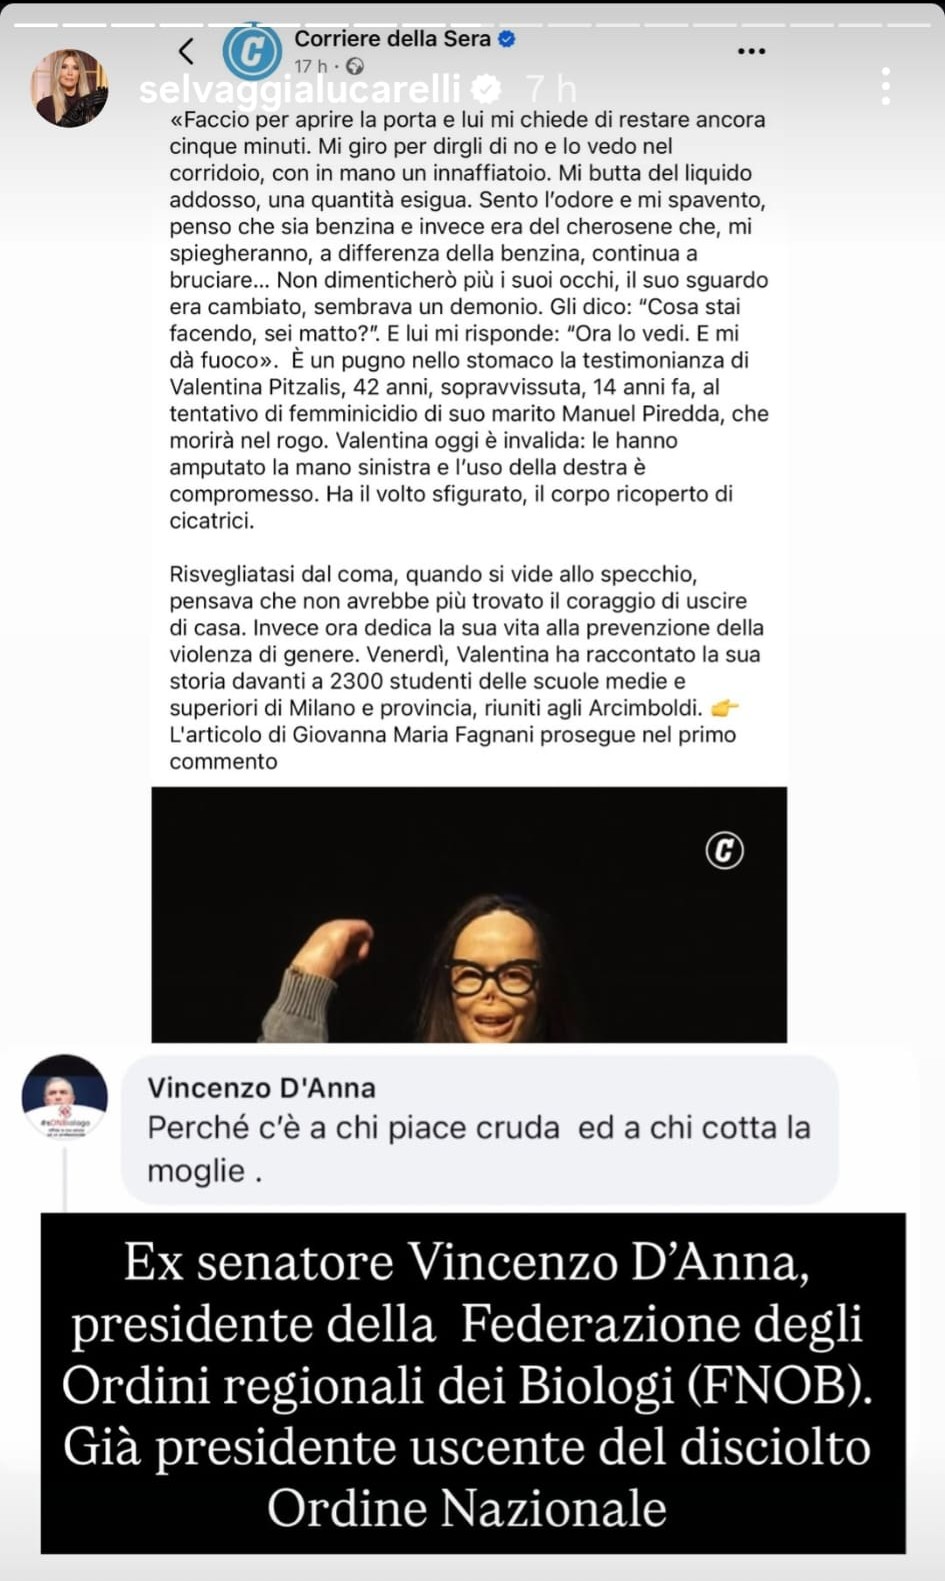Open selvaggialucarelli's profile picture
This screenshot has width=945, height=1581.
coord(70,87)
